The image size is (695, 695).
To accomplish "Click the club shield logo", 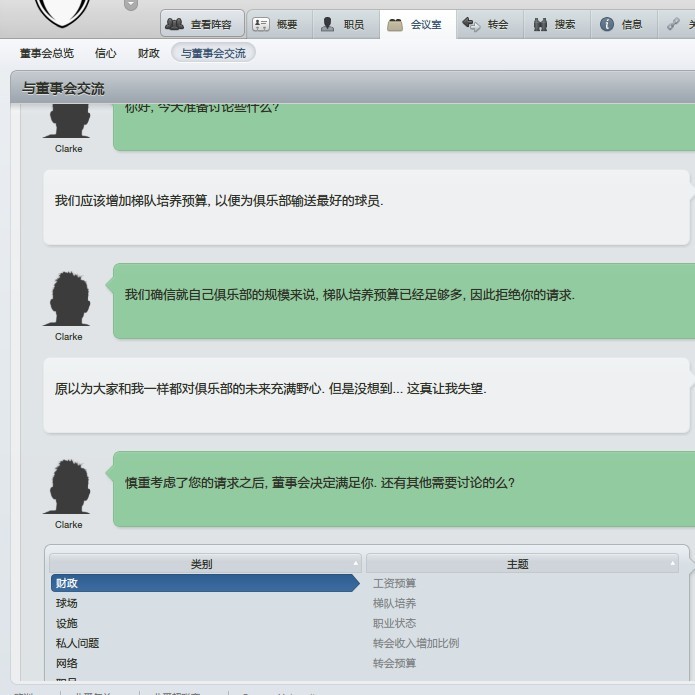I will [x=62, y=13].
